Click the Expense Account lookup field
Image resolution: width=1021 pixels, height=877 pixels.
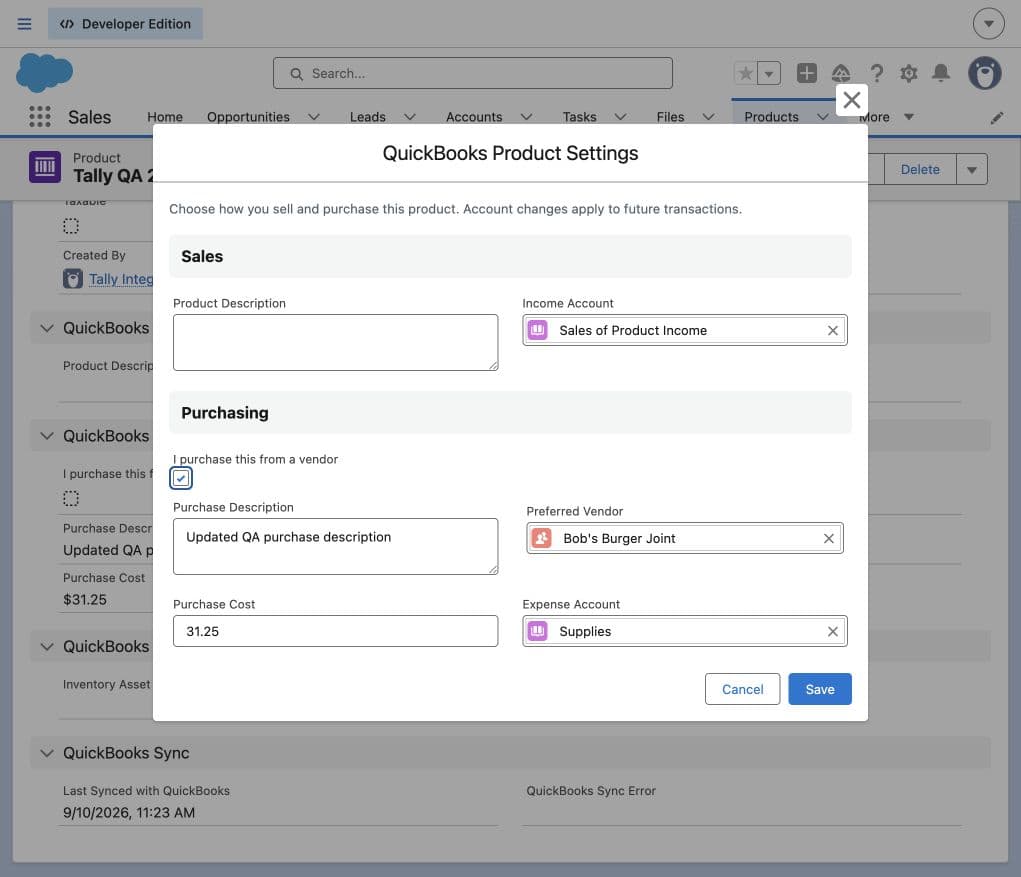684,631
